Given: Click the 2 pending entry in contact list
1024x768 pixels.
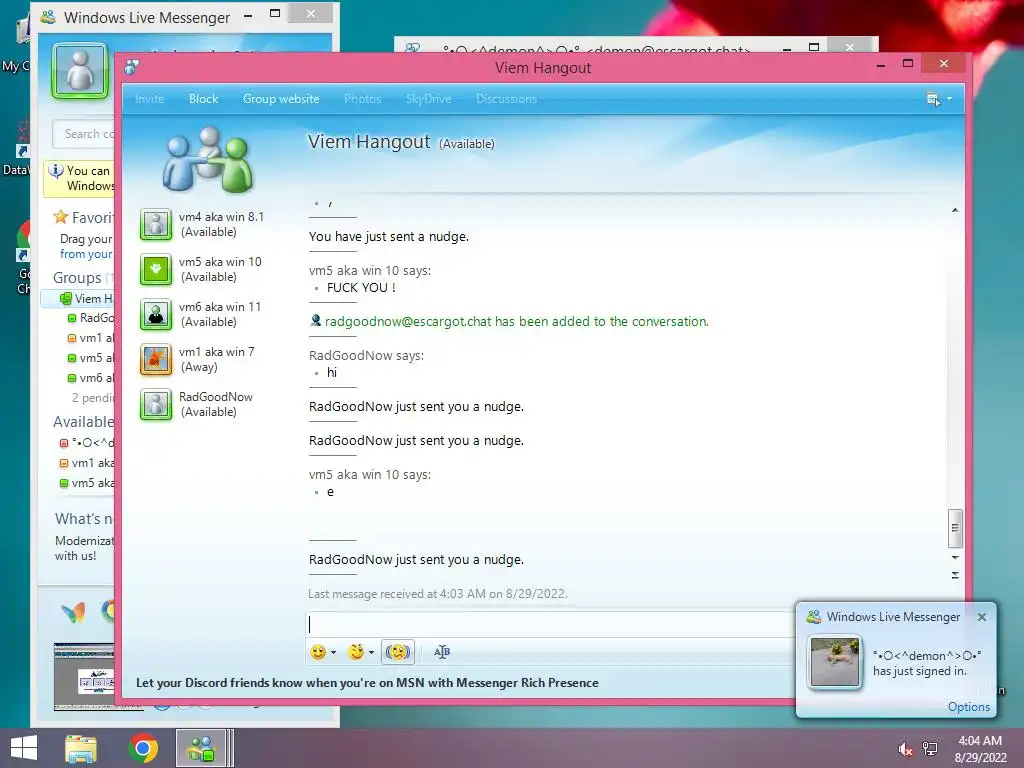Looking at the screenshot, I should (93, 398).
